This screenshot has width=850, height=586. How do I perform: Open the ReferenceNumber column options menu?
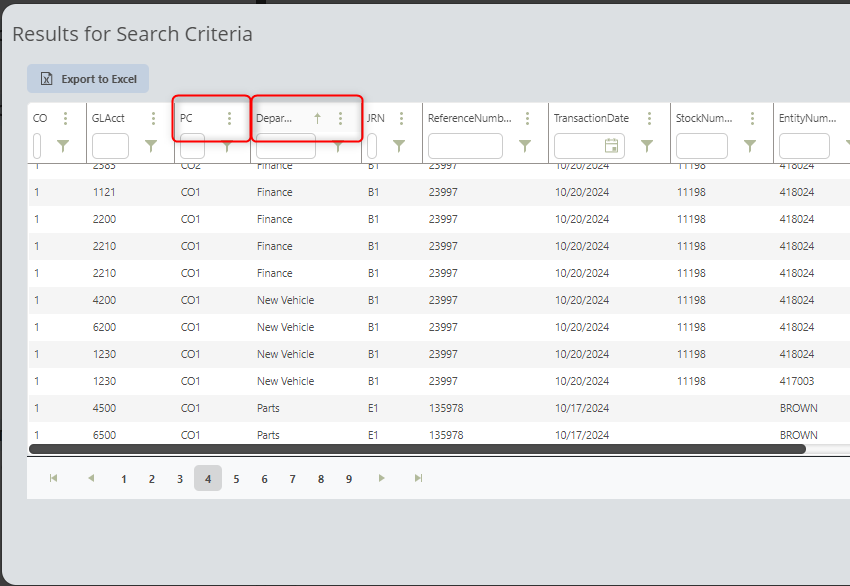point(527,118)
